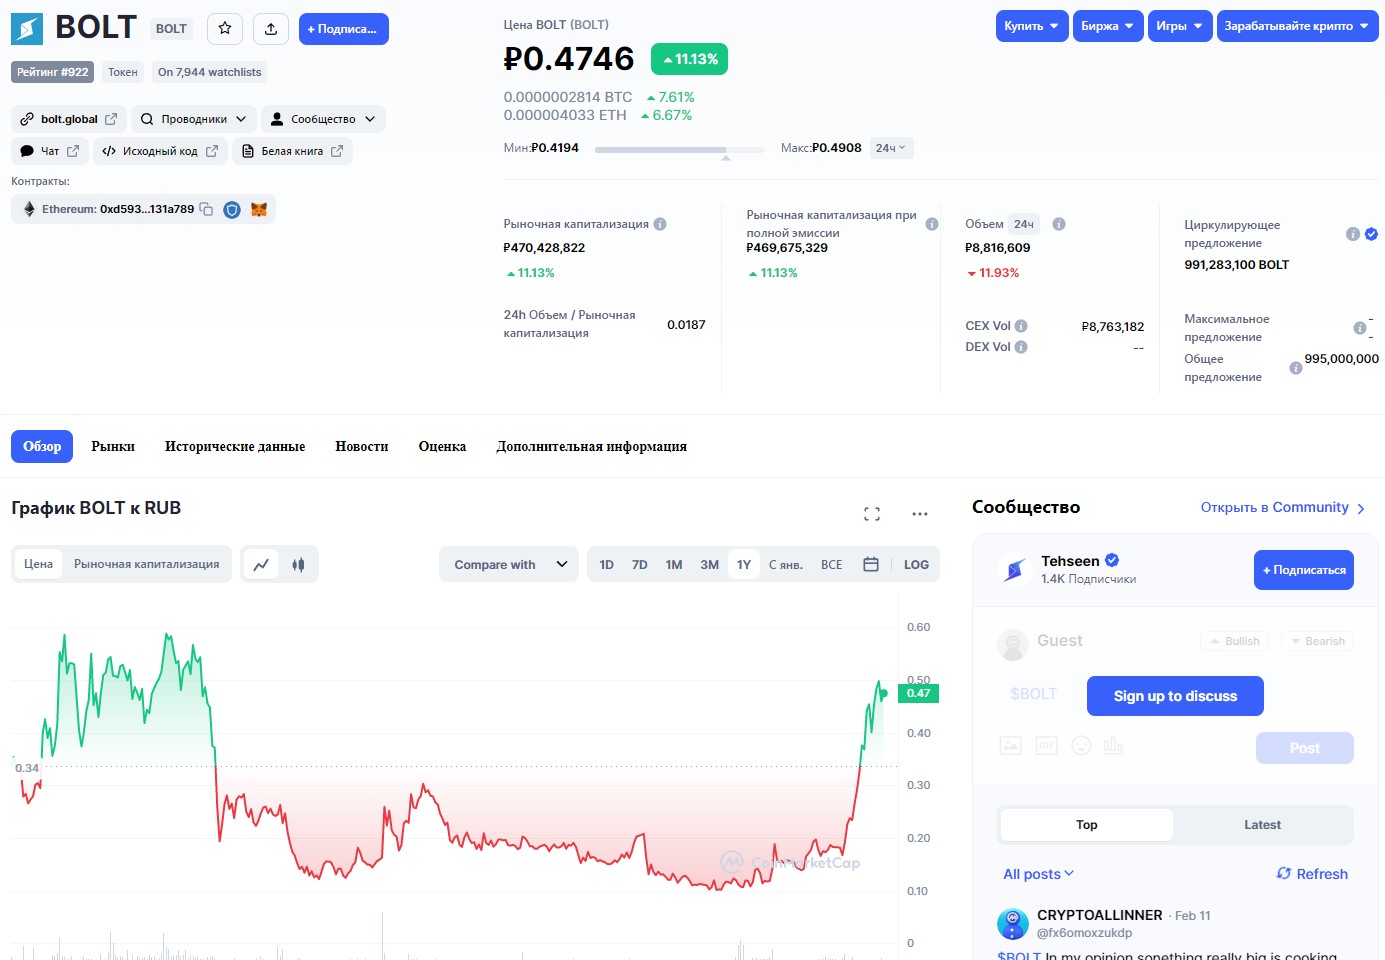The height and width of the screenshot is (960, 1385).
Task: Click the BOLT logo icon
Action: (x=27, y=28)
